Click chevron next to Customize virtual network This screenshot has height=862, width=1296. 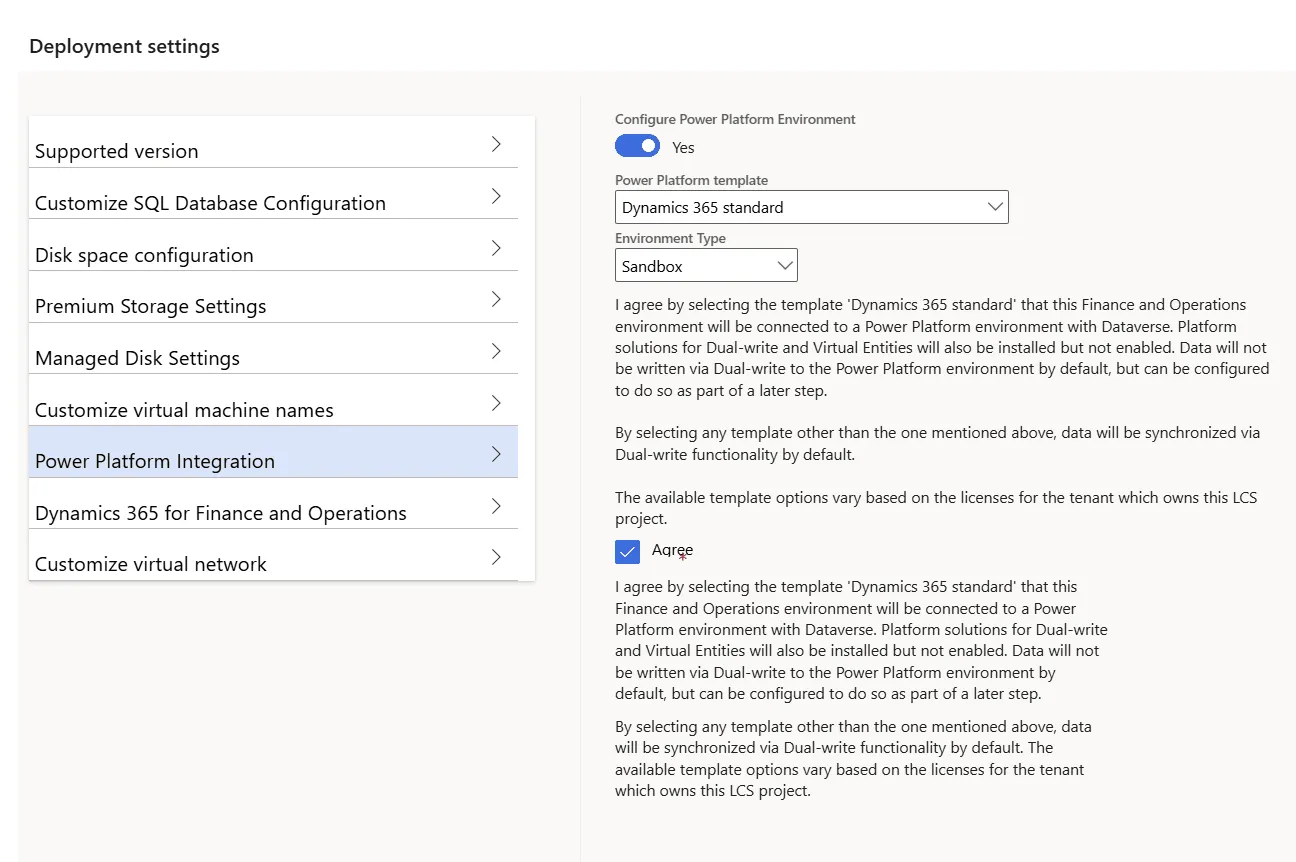[496, 557]
